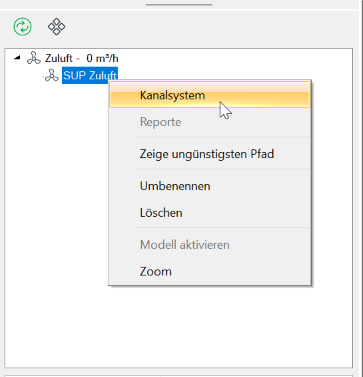The width and height of the screenshot is (363, 377).
Task: Click the panel strip below the tree view
Action: click(x=179, y=374)
